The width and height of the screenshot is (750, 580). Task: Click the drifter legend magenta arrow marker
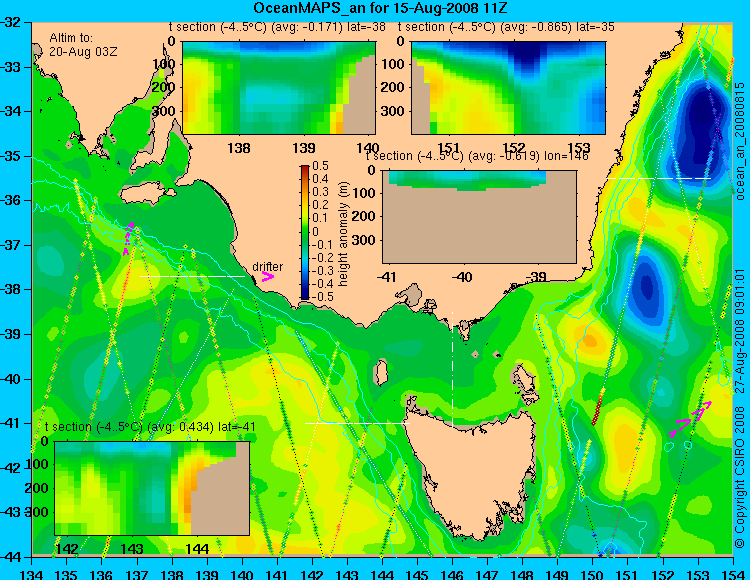267,276
